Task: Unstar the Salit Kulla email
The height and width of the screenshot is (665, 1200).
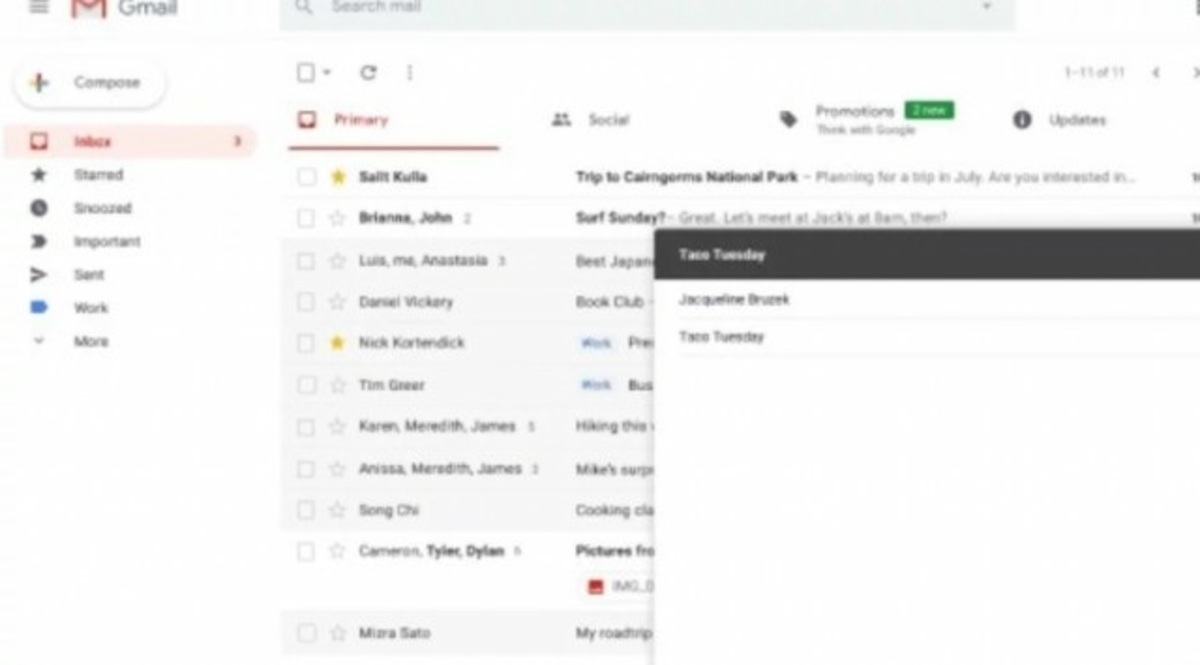Action: point(338,177)
